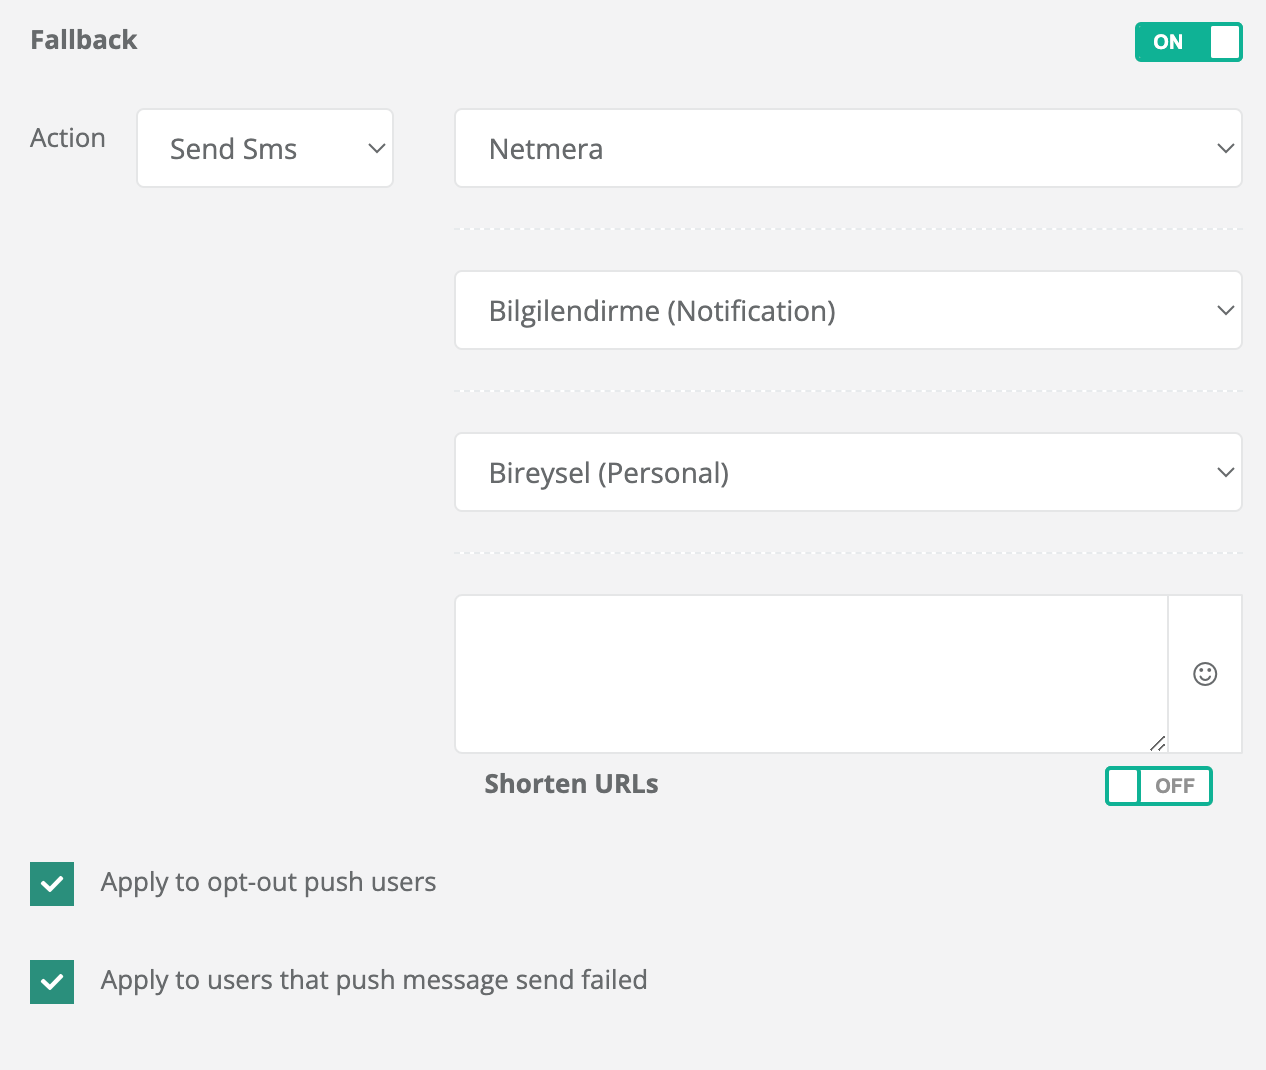Turn off the Fallback ON switch
This screenshot has width=1266, height=1070.
click(1188, 42)
